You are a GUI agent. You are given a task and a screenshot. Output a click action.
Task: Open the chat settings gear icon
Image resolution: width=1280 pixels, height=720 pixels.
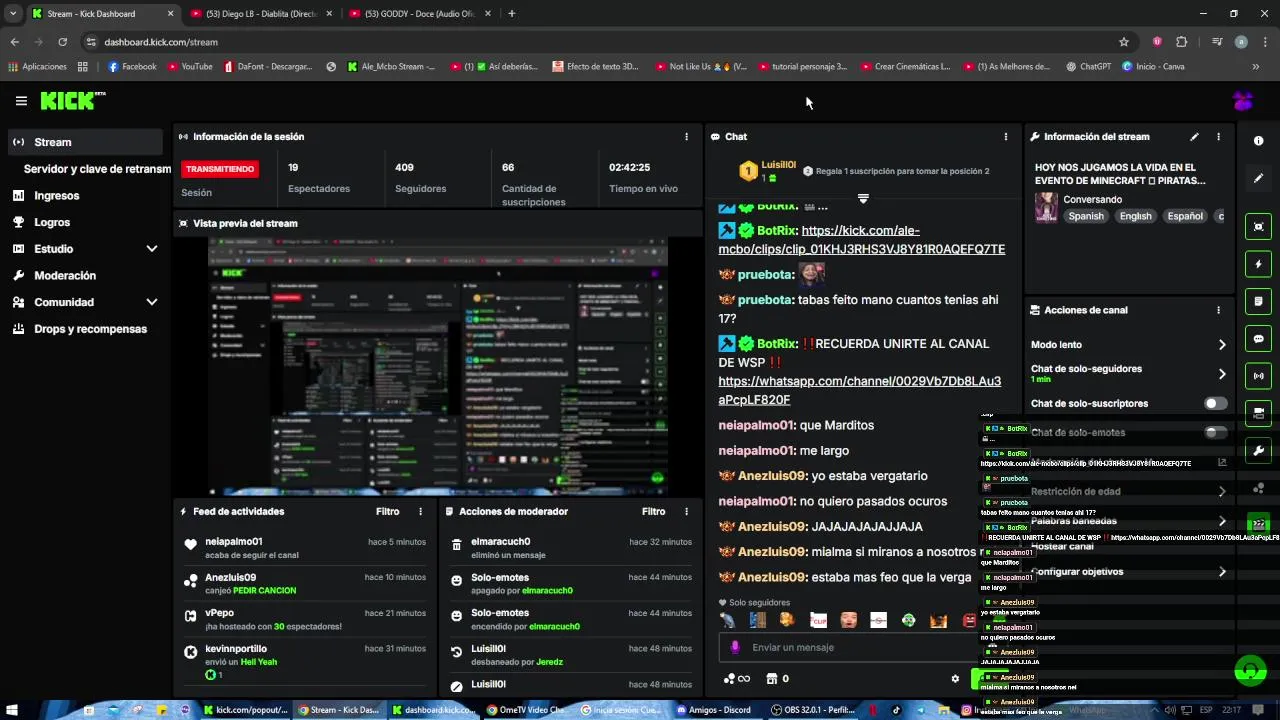(955, 679)
